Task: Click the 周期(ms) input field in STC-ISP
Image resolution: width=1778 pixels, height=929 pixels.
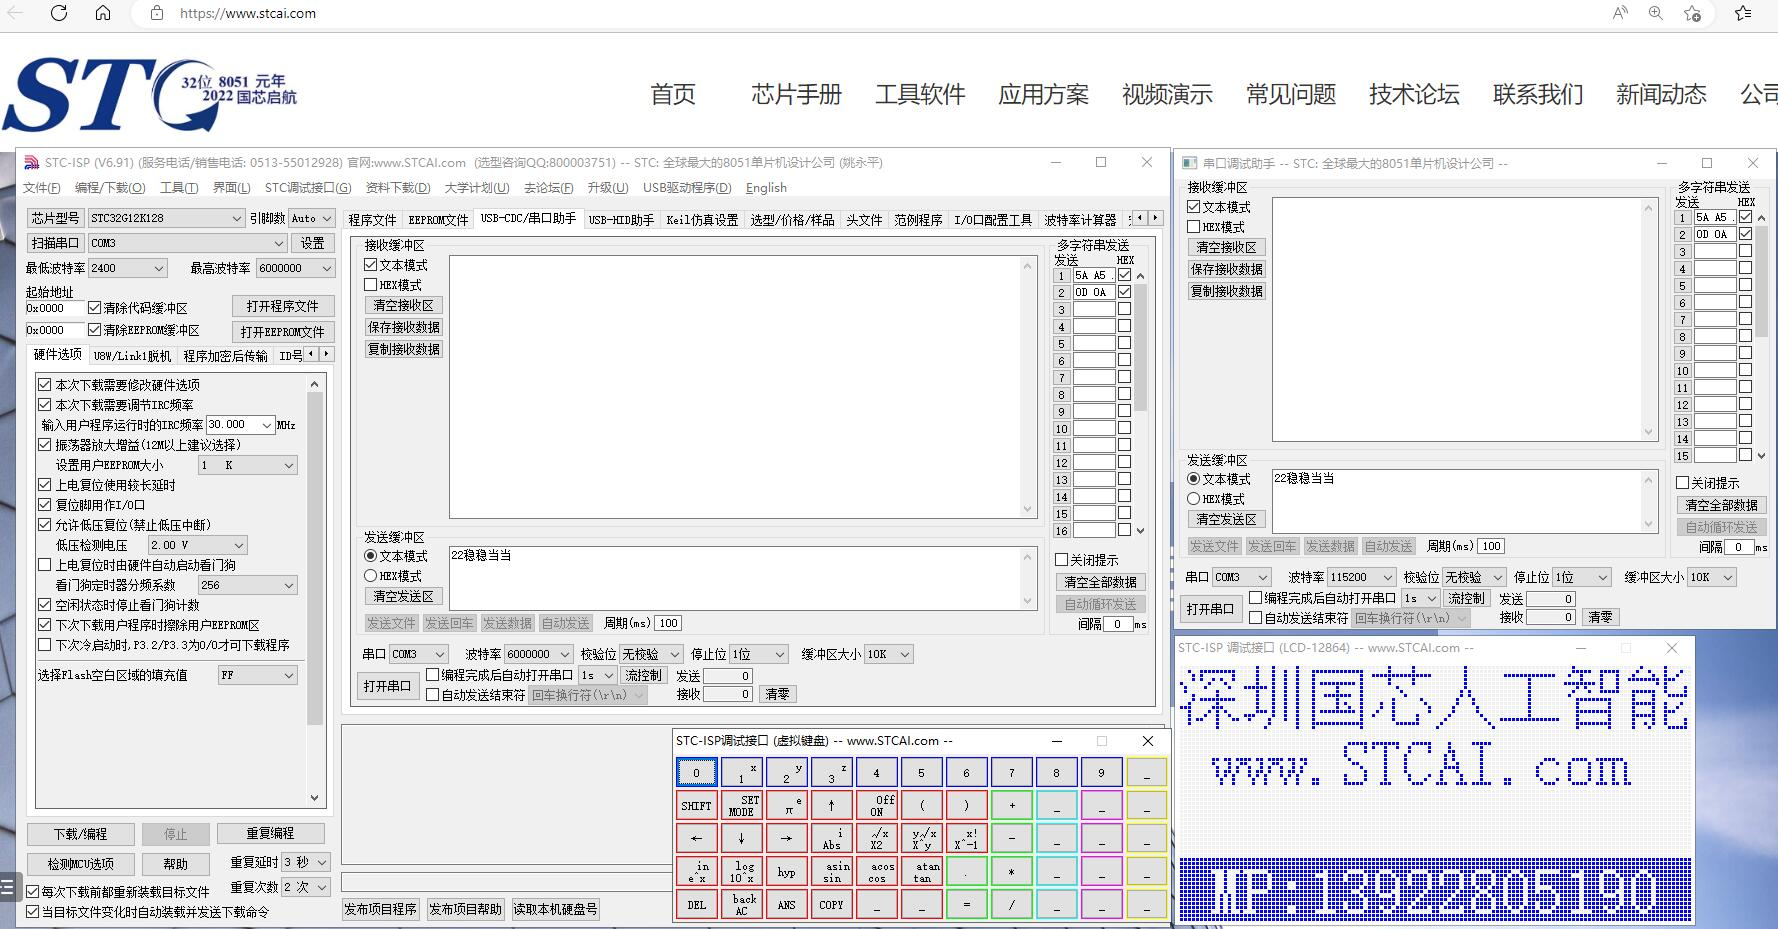Action: coord(669,623)
